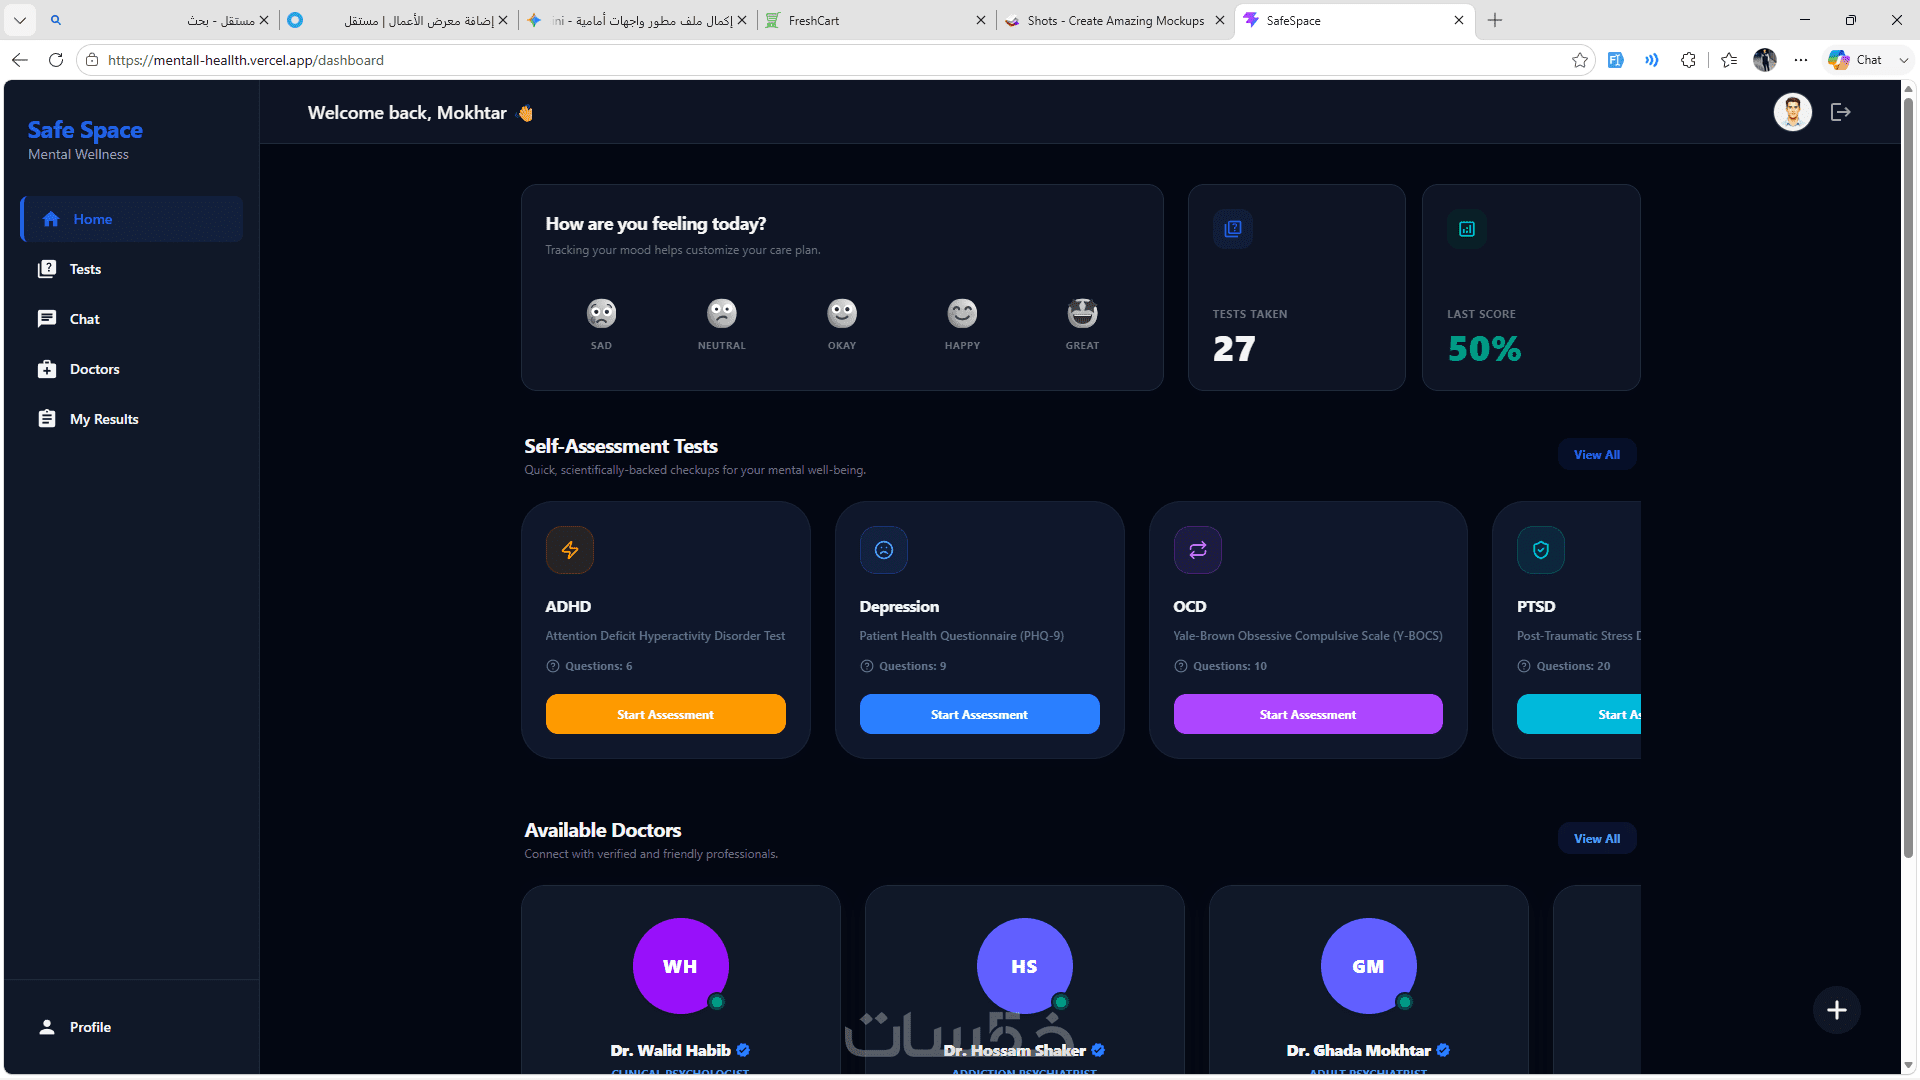
Task: Switch to the Shots mockups tab
Action: tap(1115, 20)
